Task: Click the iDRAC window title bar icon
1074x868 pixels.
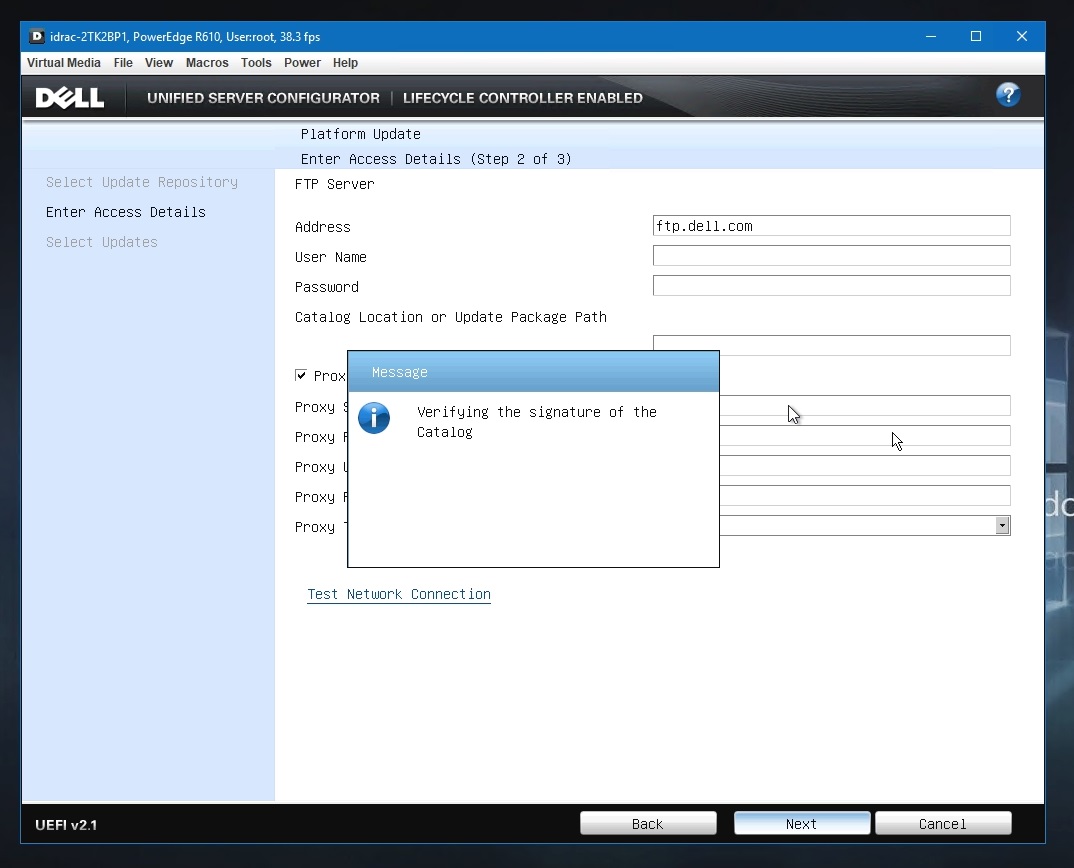Action: (37, 36)
